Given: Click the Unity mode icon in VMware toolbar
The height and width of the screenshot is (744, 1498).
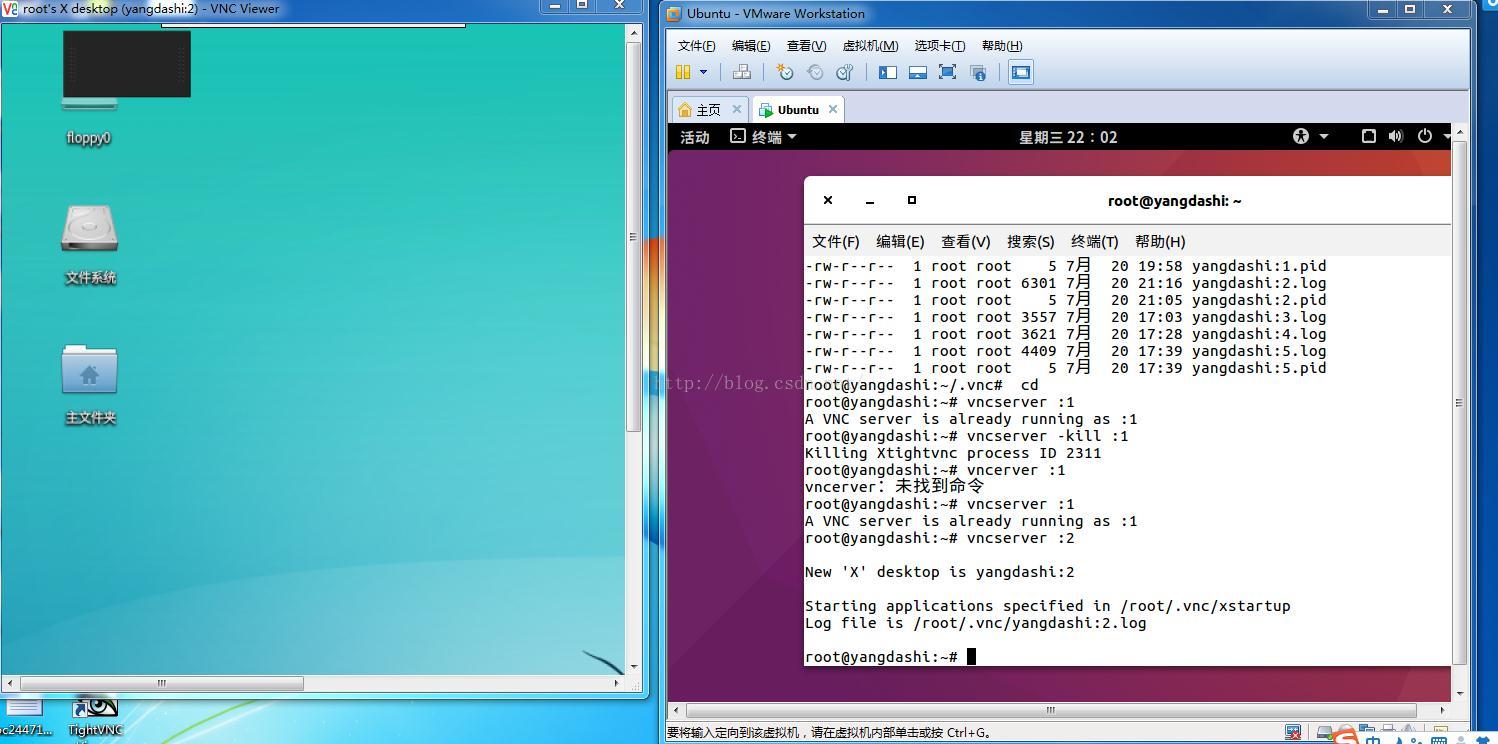Looking at the screenshot, I should pos(978,72).
